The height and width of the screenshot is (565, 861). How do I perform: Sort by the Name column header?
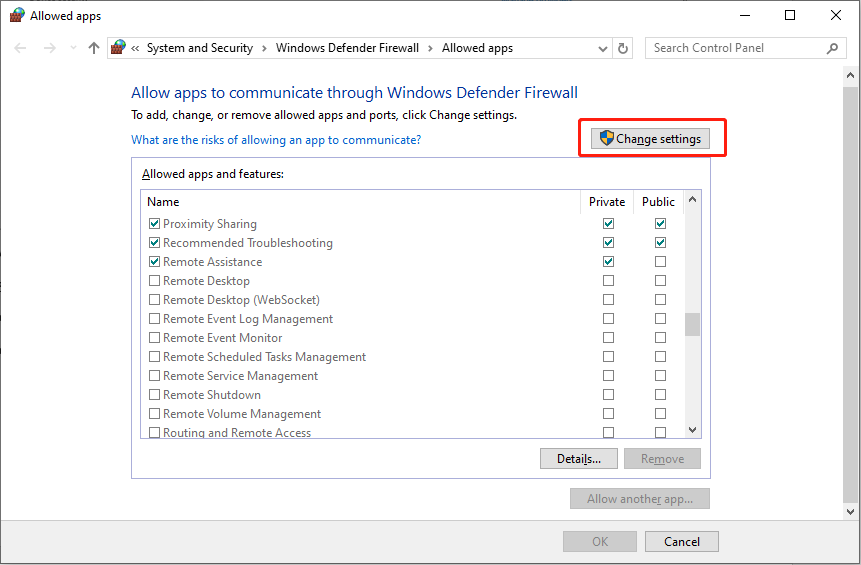(x=361, y=202)
